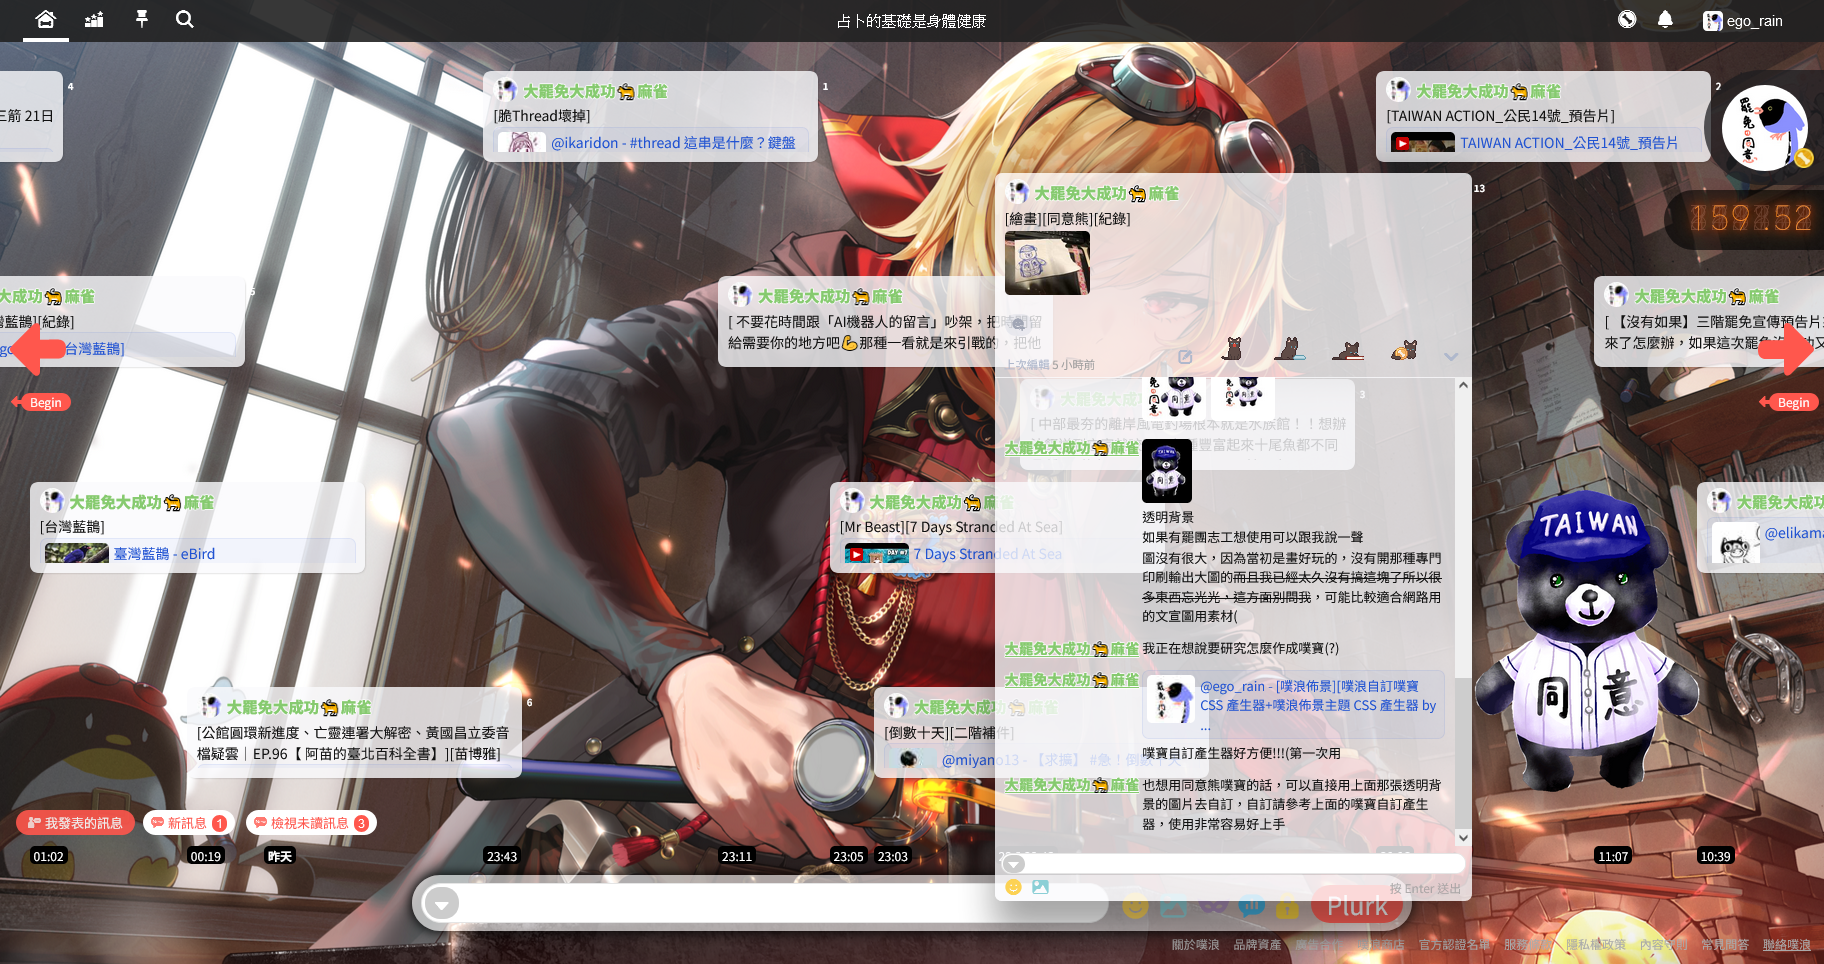Click scroll down arrow of responses list
This screenshot has width=1824, height=964.
tap(1463, 838)
